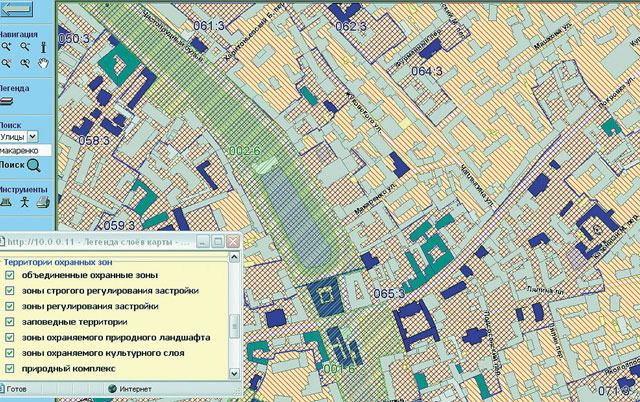Uncheck зоны строгого регулирования застройки layer
The width and height of the screenshot is (640, 402).
pos(9,291)
